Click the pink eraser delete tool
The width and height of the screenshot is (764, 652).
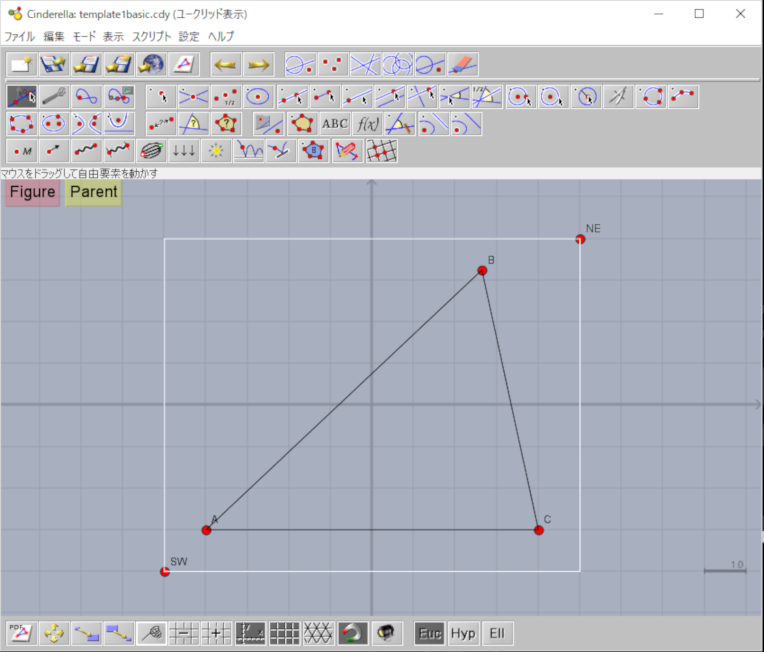tap(462, 64)
